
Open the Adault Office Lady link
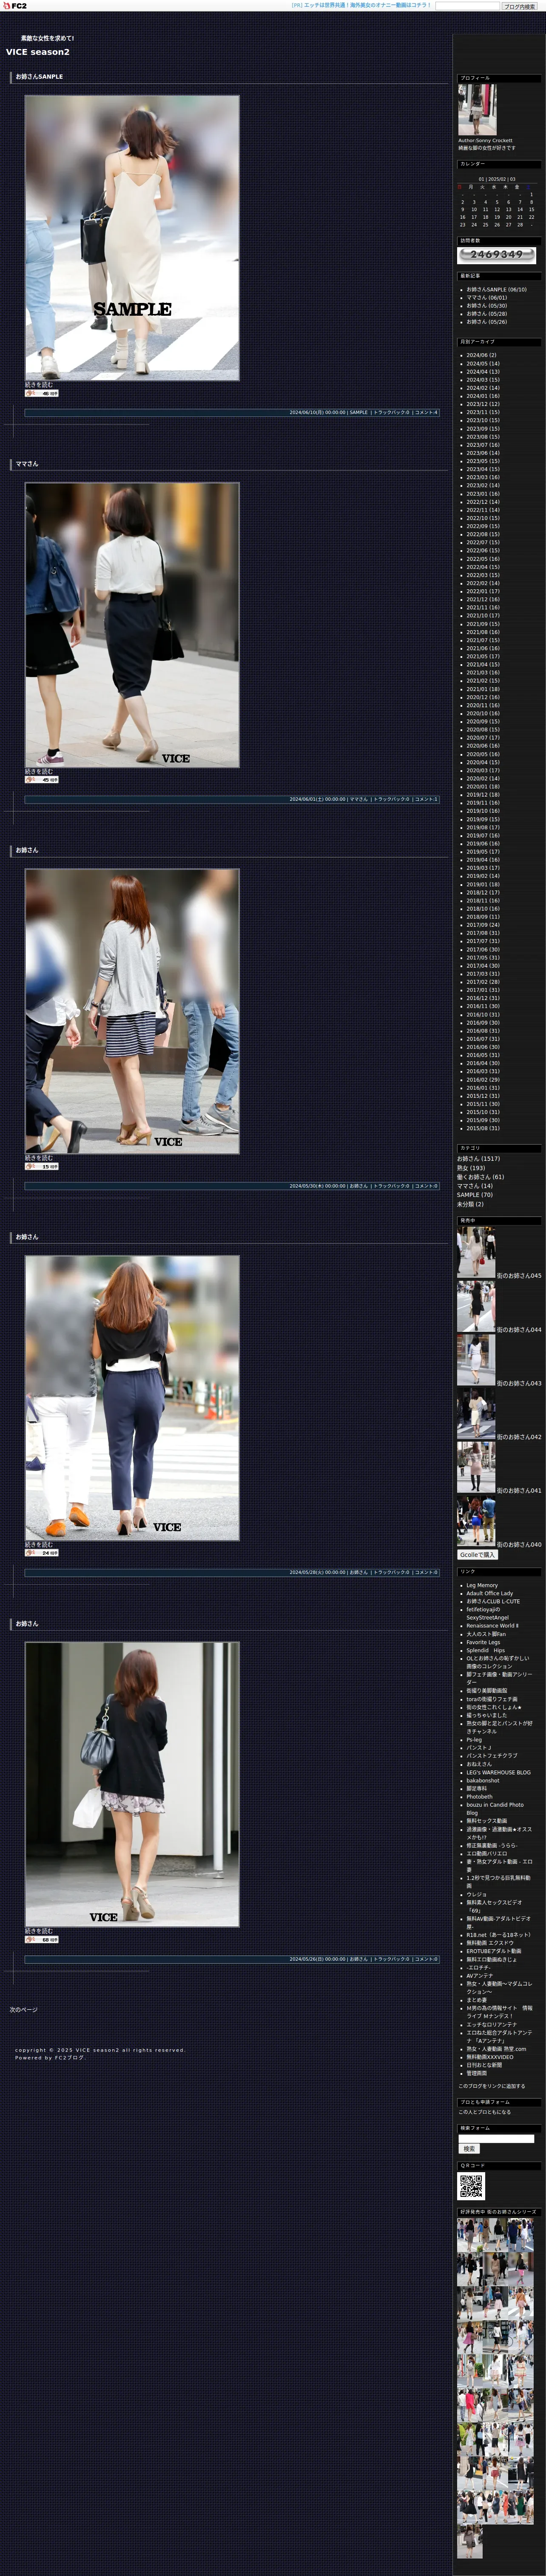click(489, 1593)
